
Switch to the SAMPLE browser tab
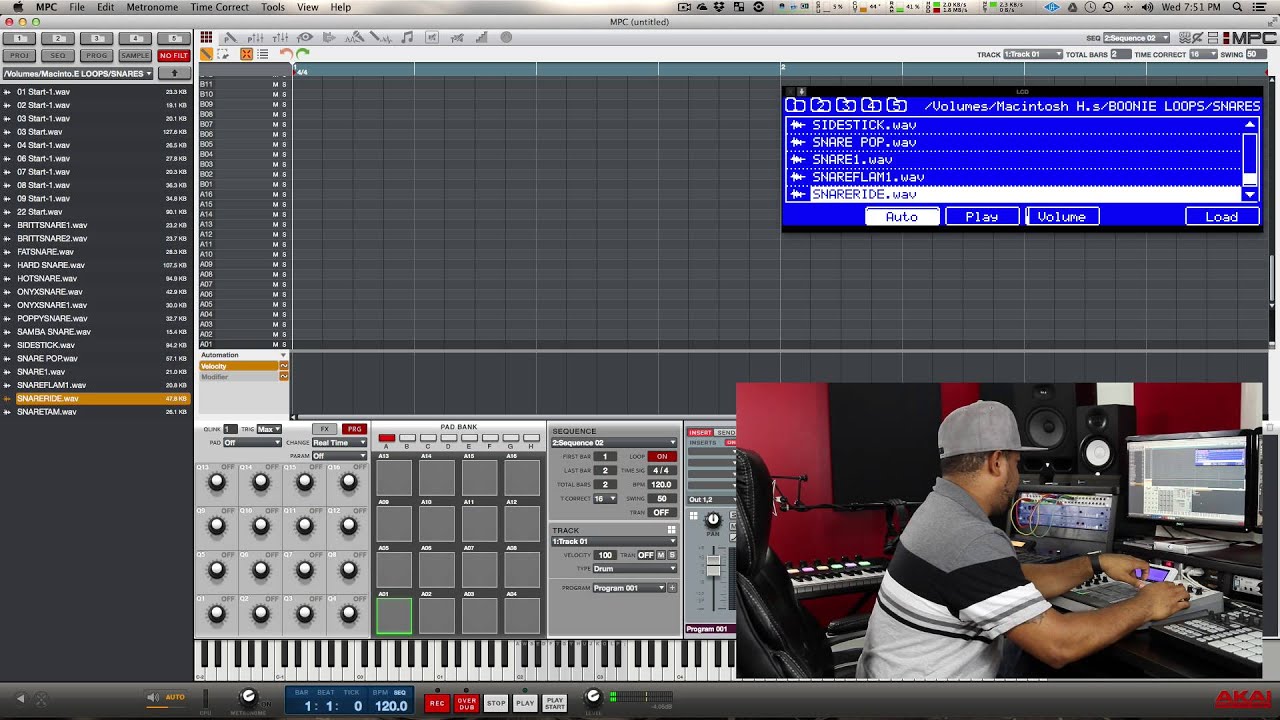tap(135, 55)
